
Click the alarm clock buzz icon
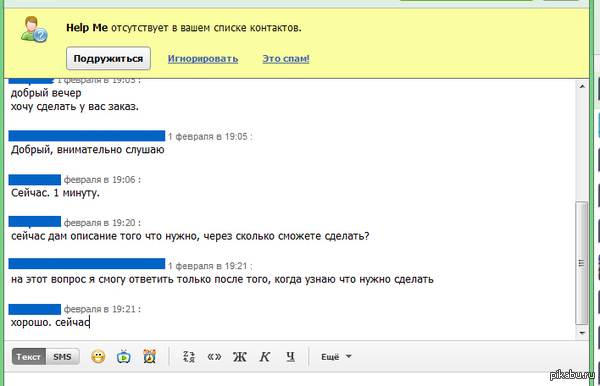pyautogui.click(x=149, y=357)
